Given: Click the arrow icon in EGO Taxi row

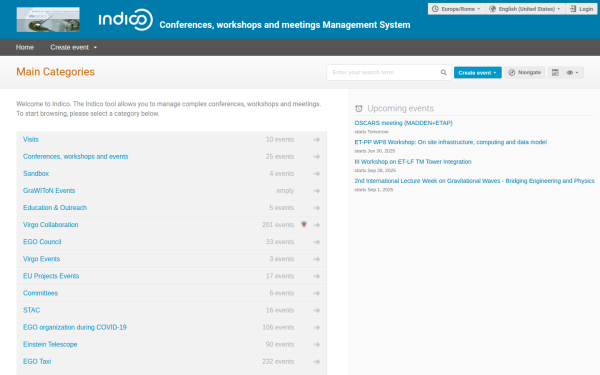Looking at the screenshot, I should 316,362.
